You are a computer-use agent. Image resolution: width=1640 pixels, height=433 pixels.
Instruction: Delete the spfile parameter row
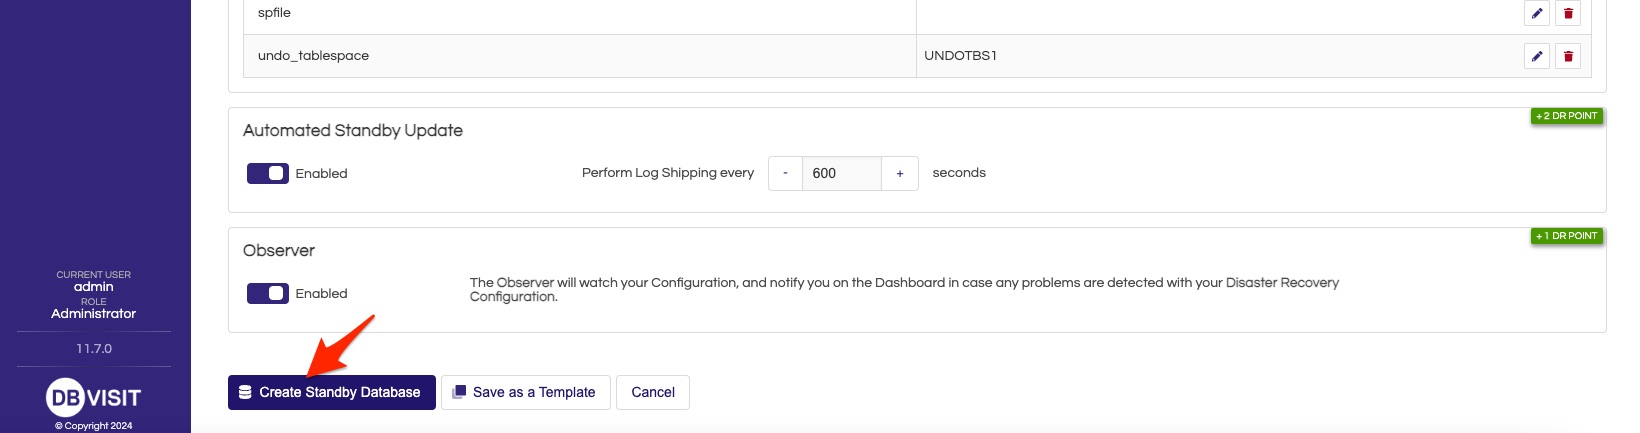pos(1568,13)
